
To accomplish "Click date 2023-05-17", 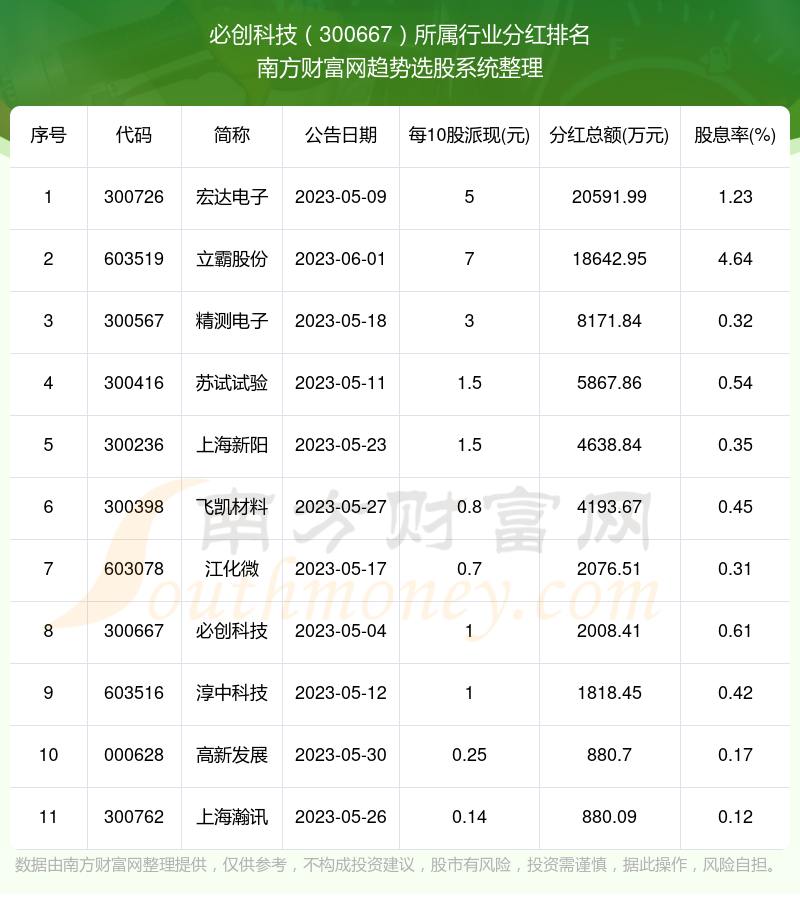I will [341, 569].
